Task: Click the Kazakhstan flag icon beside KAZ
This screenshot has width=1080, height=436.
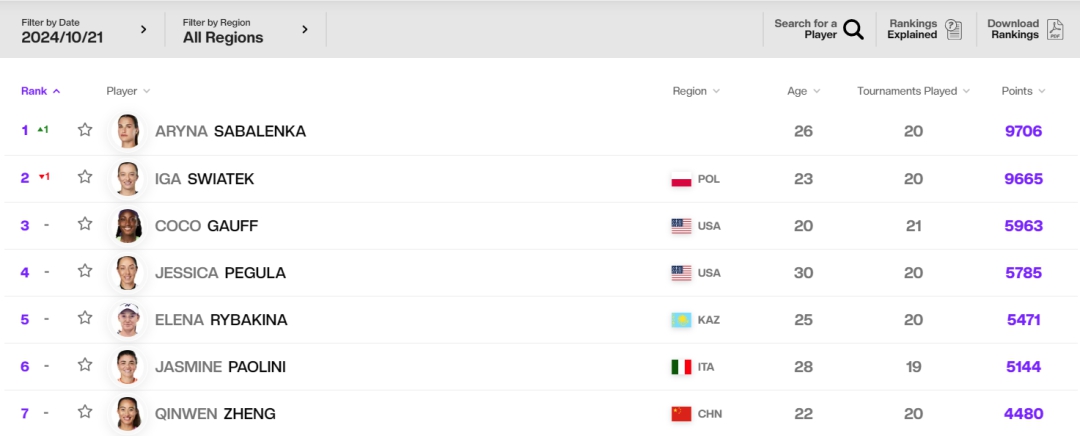Action: coord(681,320)
